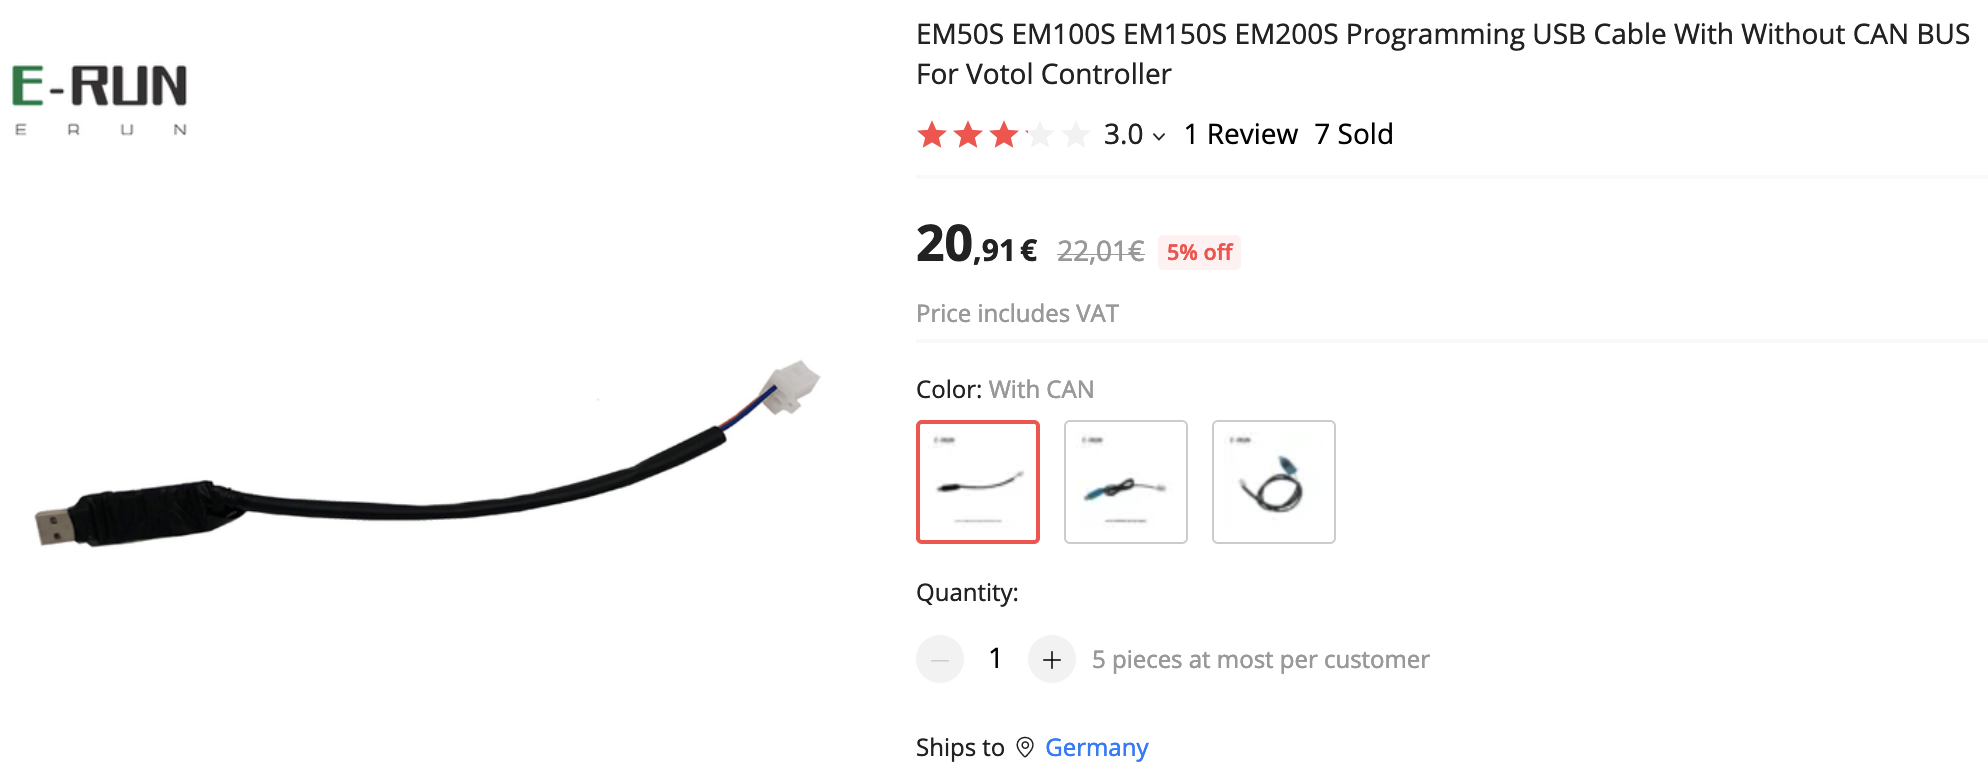The image size is (1988, 776).
Task: Click the 5% off discount badge
Action: (x=1199, y=252)
